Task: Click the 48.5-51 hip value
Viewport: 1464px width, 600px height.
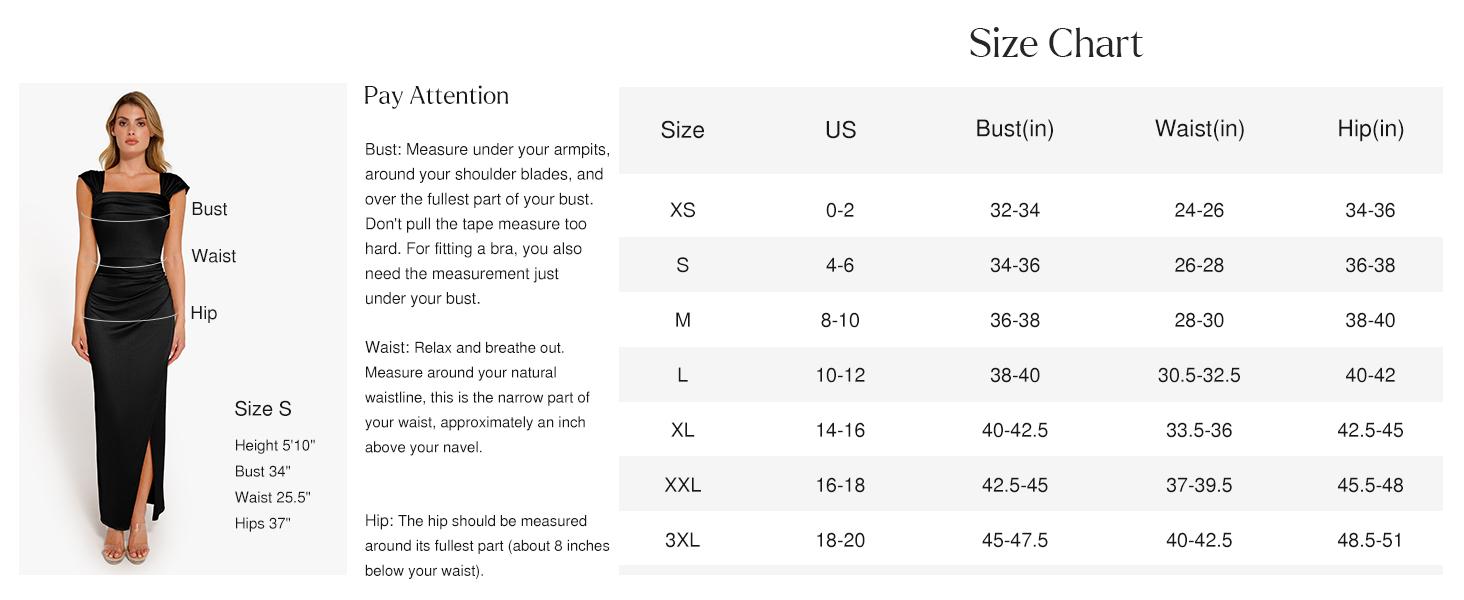Action: tap(1371, 540)
